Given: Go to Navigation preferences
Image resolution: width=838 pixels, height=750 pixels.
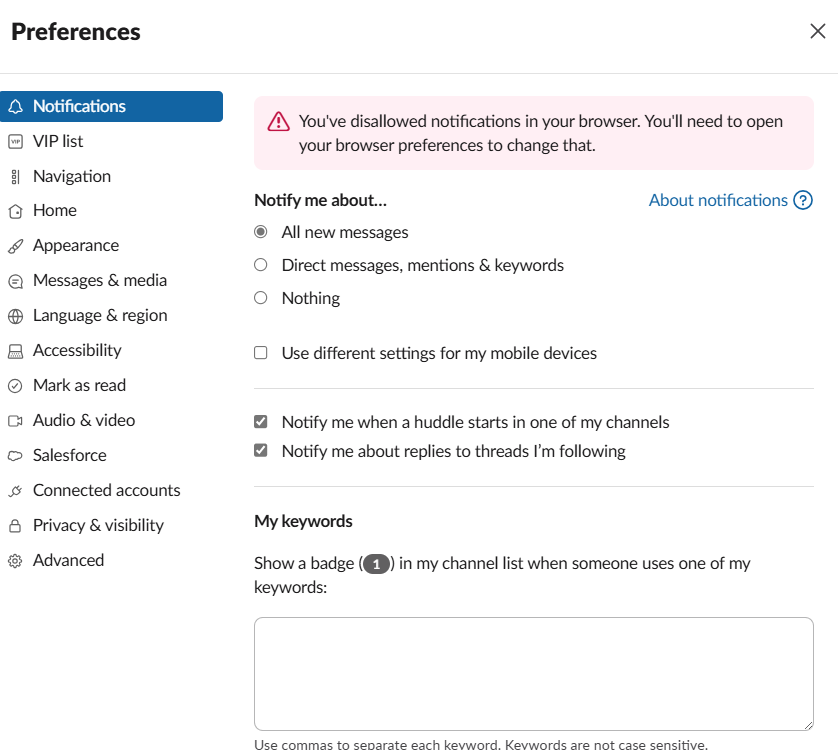Looking at the screenshot, I should click(111, 176).
